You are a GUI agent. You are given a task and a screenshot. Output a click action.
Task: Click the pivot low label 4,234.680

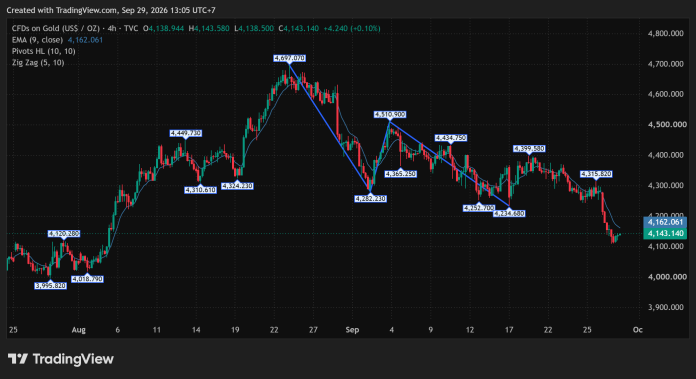509,213
